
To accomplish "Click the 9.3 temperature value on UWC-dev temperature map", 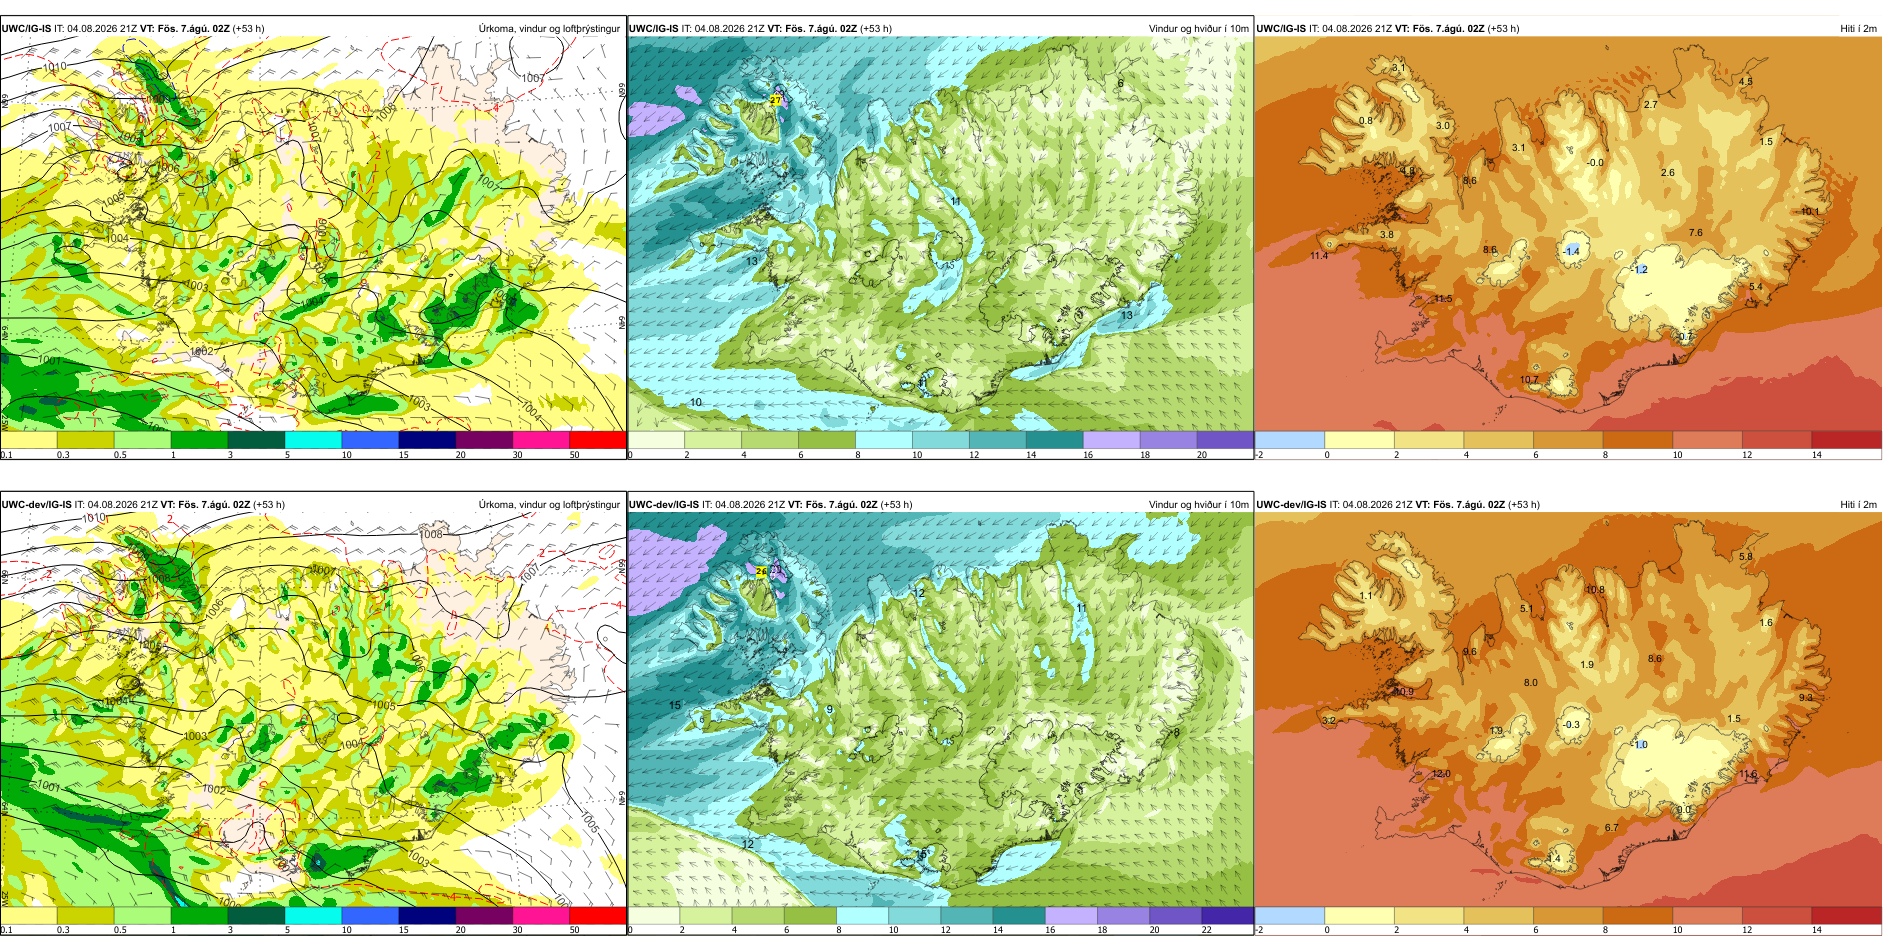I will tap(1805, 698).
